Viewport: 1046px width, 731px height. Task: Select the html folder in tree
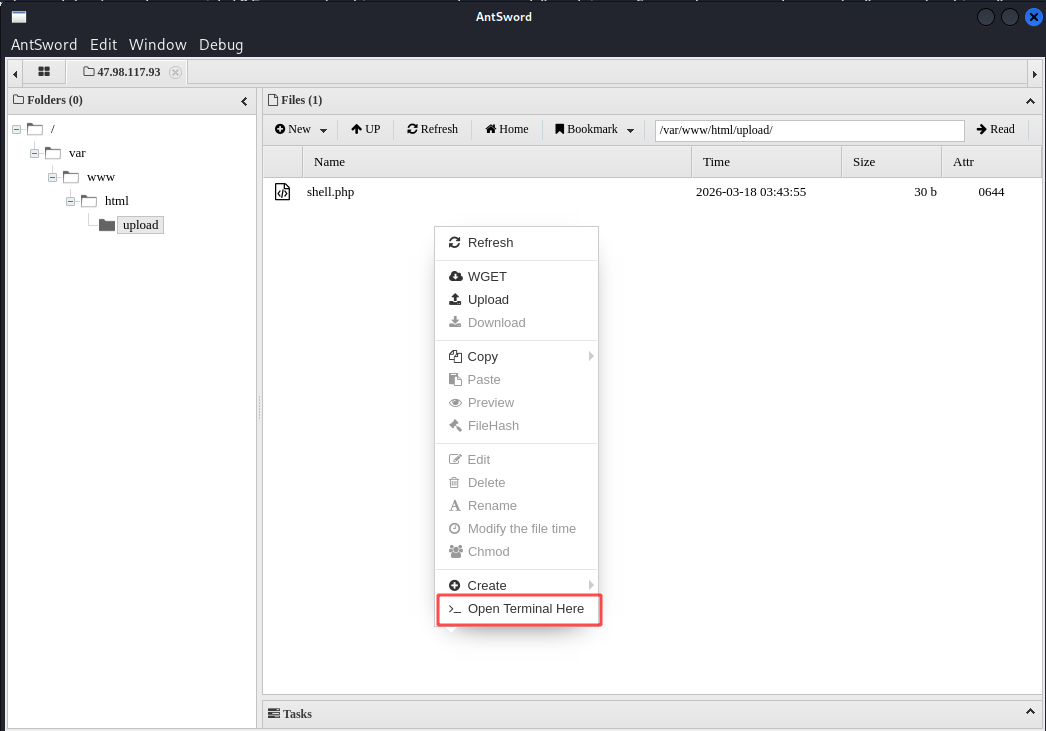click(x=116, y=201)
